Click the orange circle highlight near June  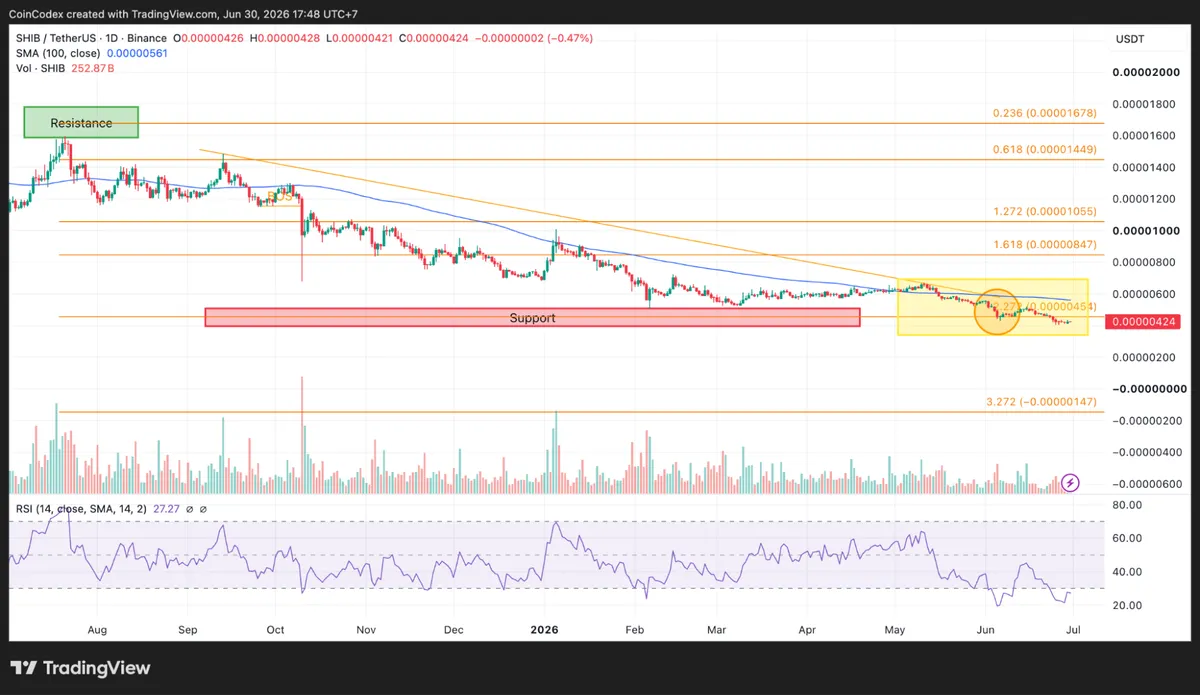click(x=998, y=311)
